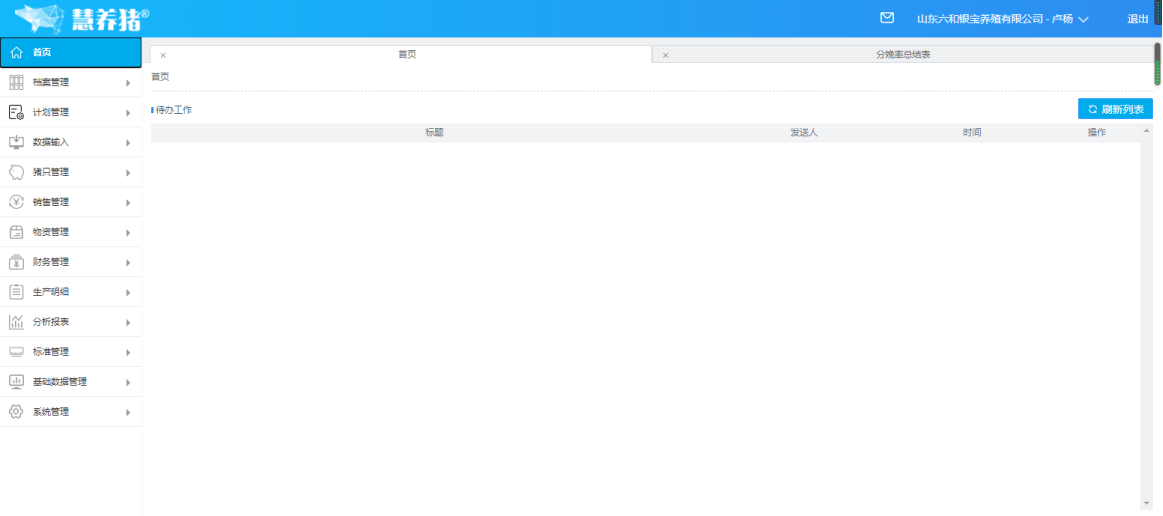The height and width of the screenshot is (516, 1163).
Task: Switch to the 分娩率总结表 tab
Action: point(903,55)
